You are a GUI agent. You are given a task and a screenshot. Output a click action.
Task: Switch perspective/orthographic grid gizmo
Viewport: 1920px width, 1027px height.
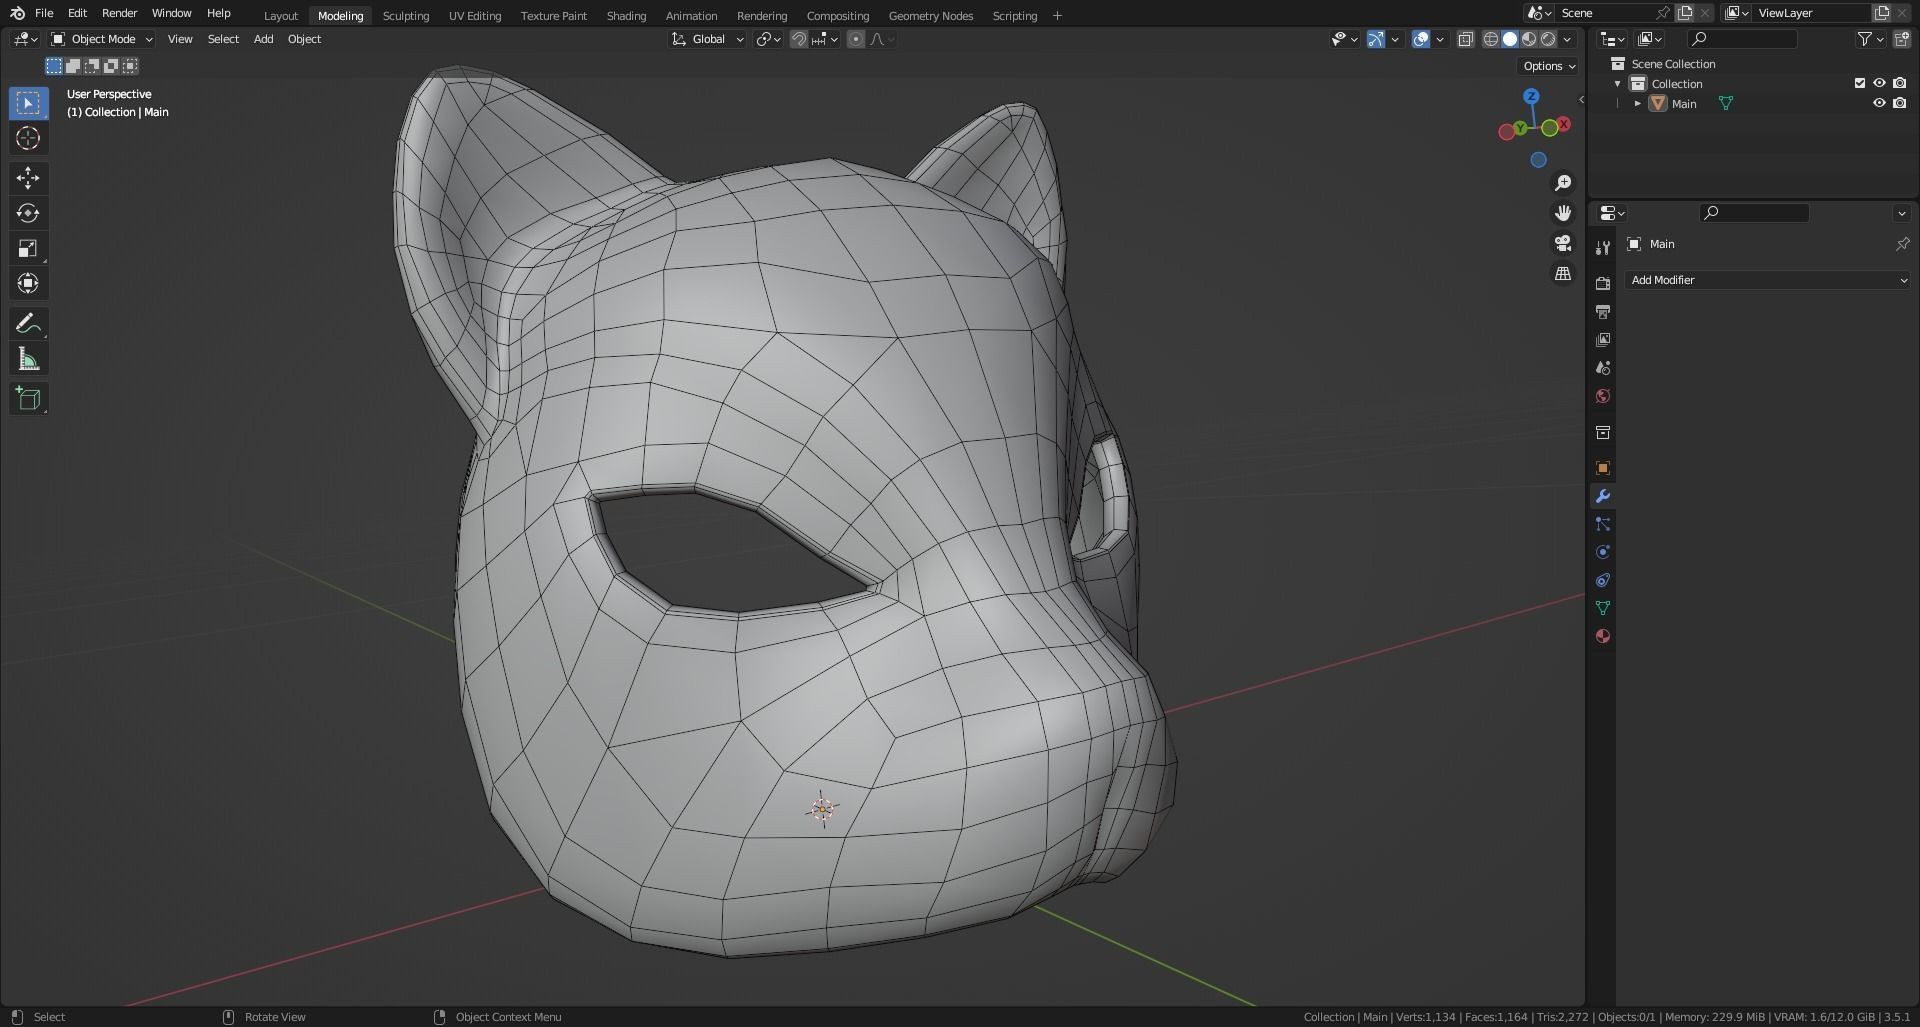(1563, 273)
